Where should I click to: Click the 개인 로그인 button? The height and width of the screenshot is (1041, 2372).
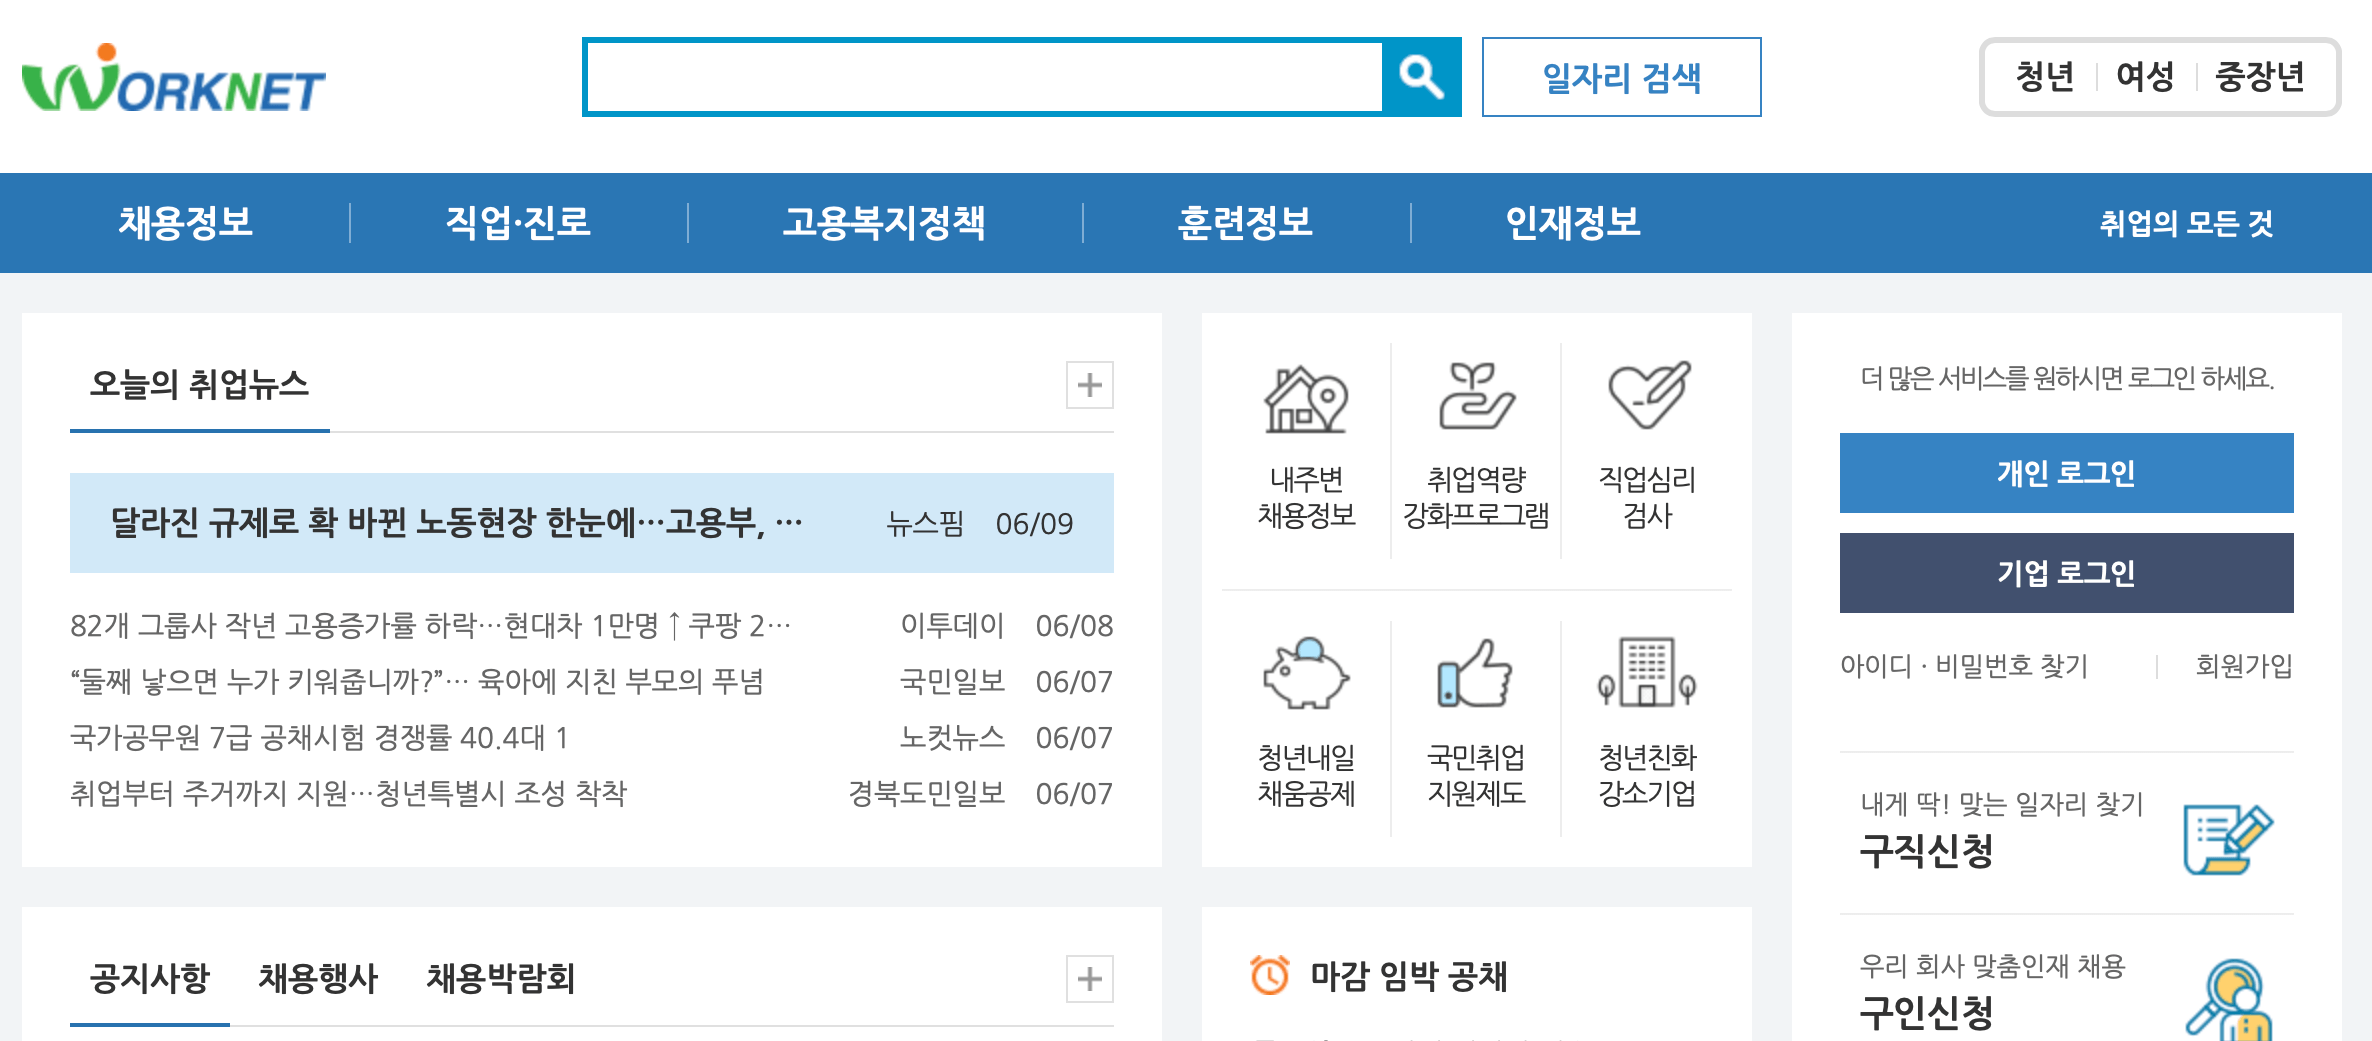[2066, 472]
